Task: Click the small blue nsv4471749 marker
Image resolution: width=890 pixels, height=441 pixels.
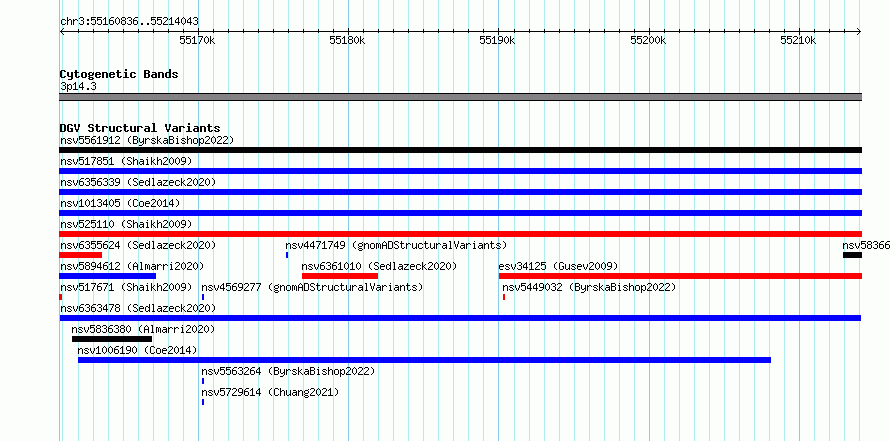Action: [x=287, y=255]
